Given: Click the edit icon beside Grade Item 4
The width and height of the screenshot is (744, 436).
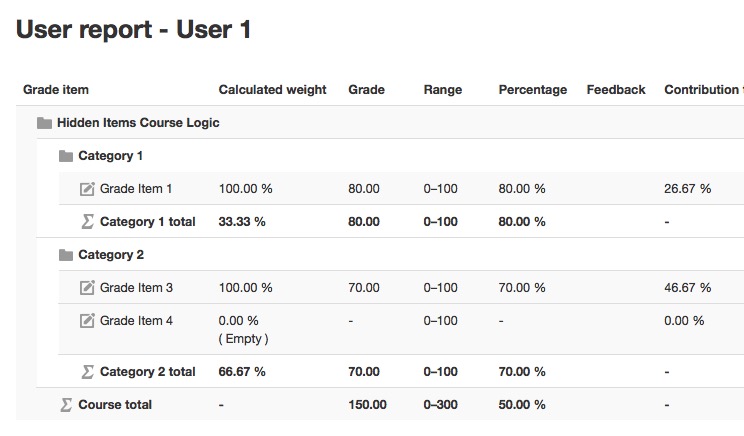Looking at the screenshot, I should coord(87,321).
